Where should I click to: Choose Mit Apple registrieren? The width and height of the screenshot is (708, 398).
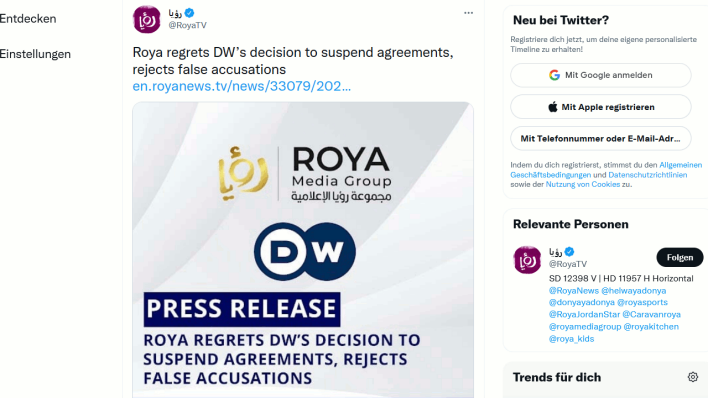pos(601,107)
